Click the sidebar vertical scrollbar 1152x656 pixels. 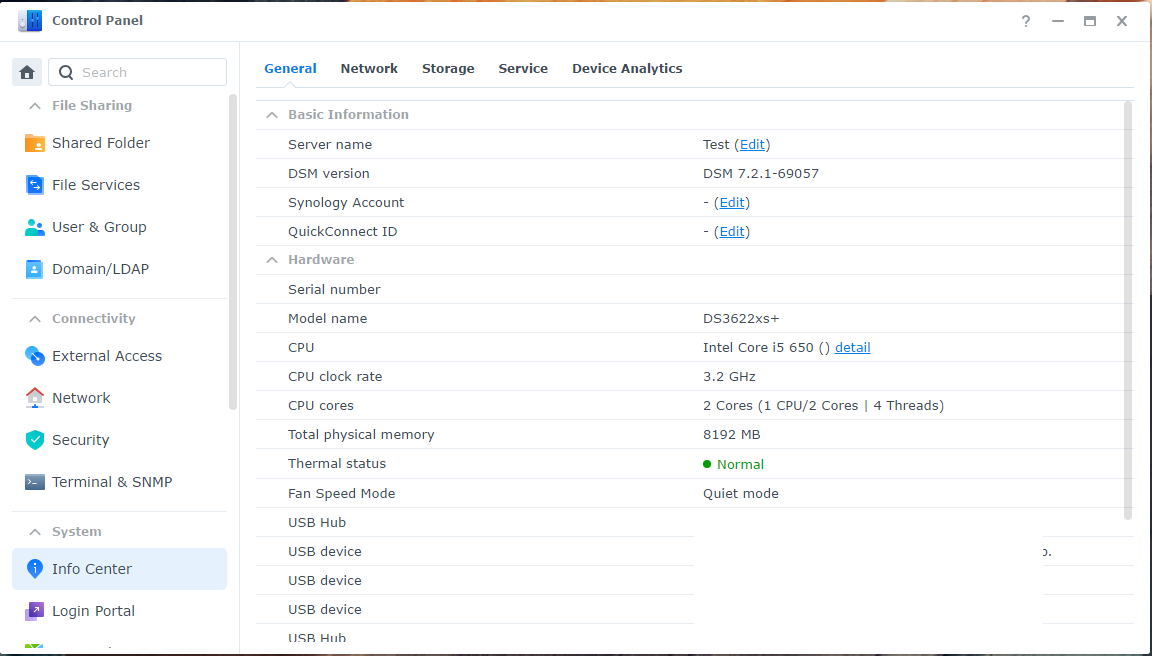pyautogui.click(x=233, y=252)
